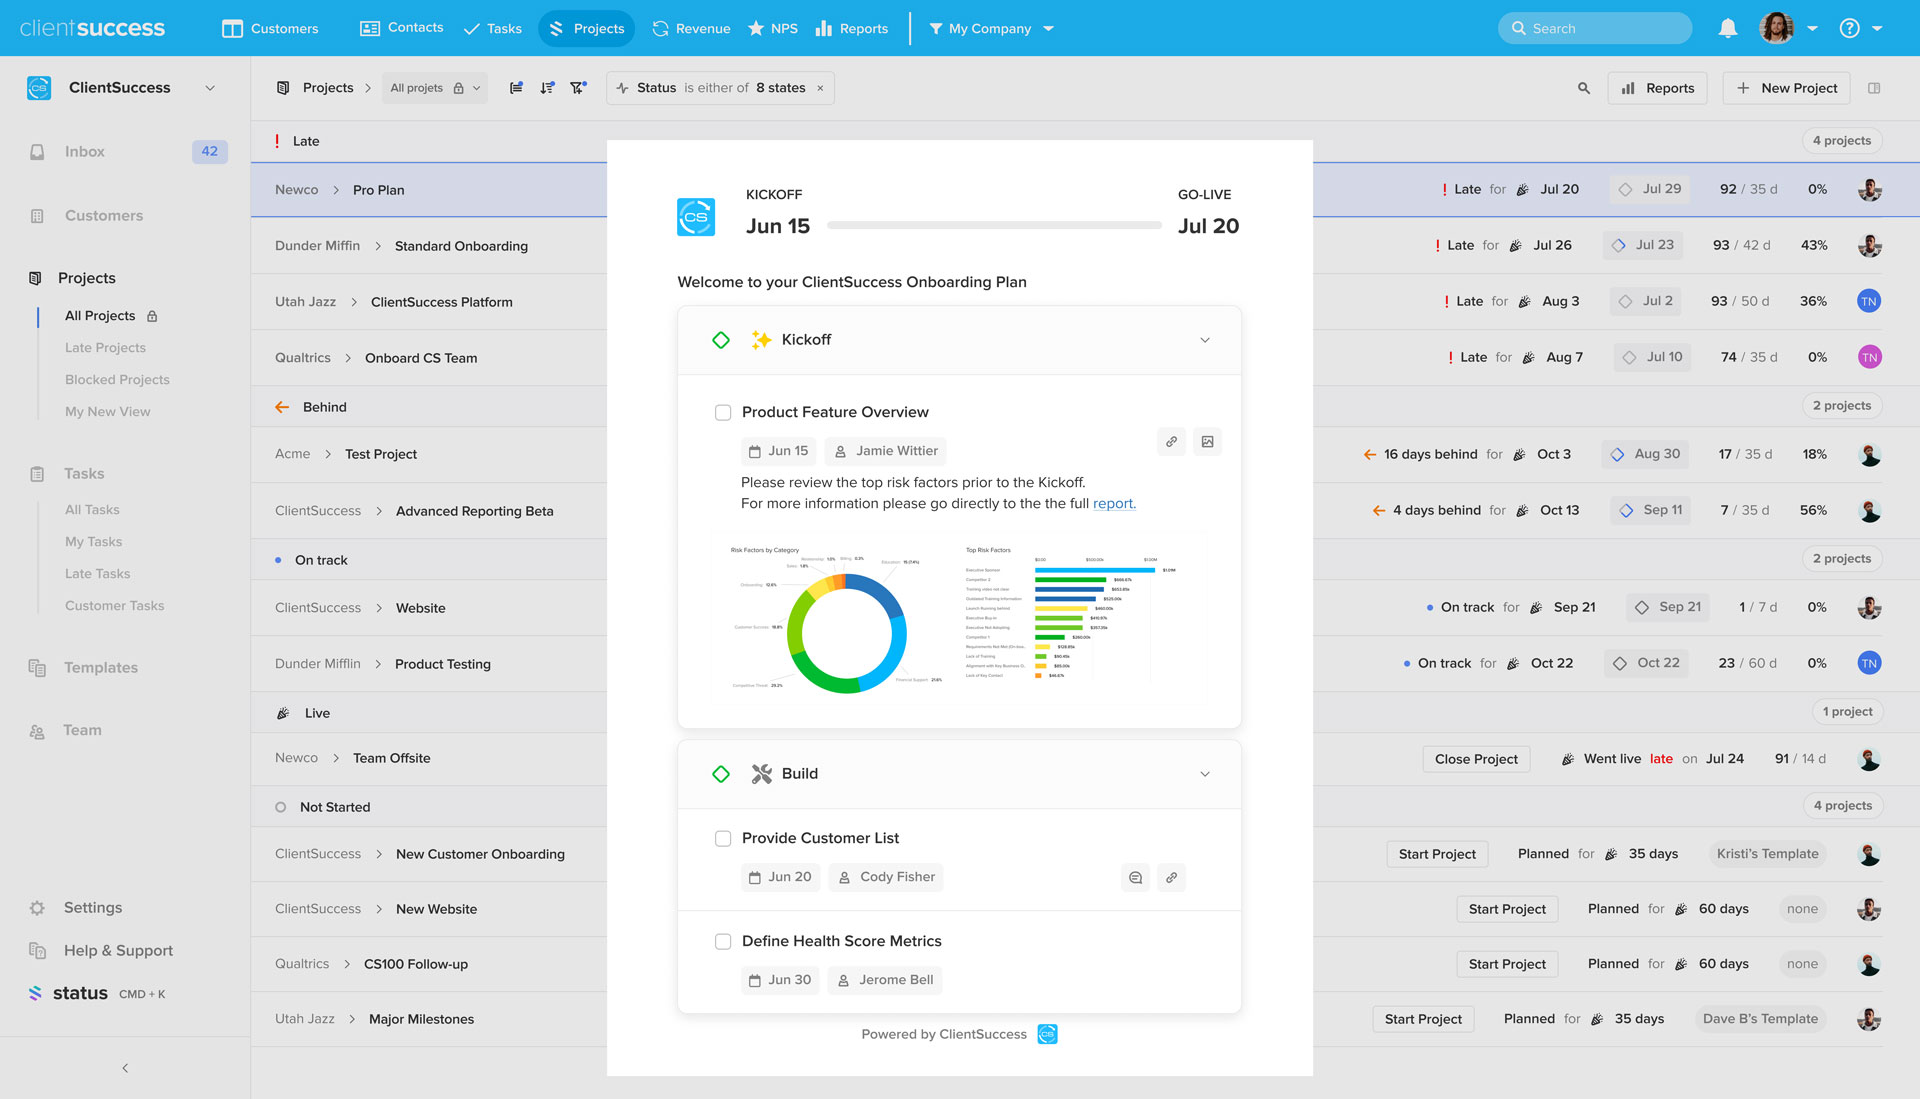Click the comment icon on Provide Customer List

tap(1135, 878)
